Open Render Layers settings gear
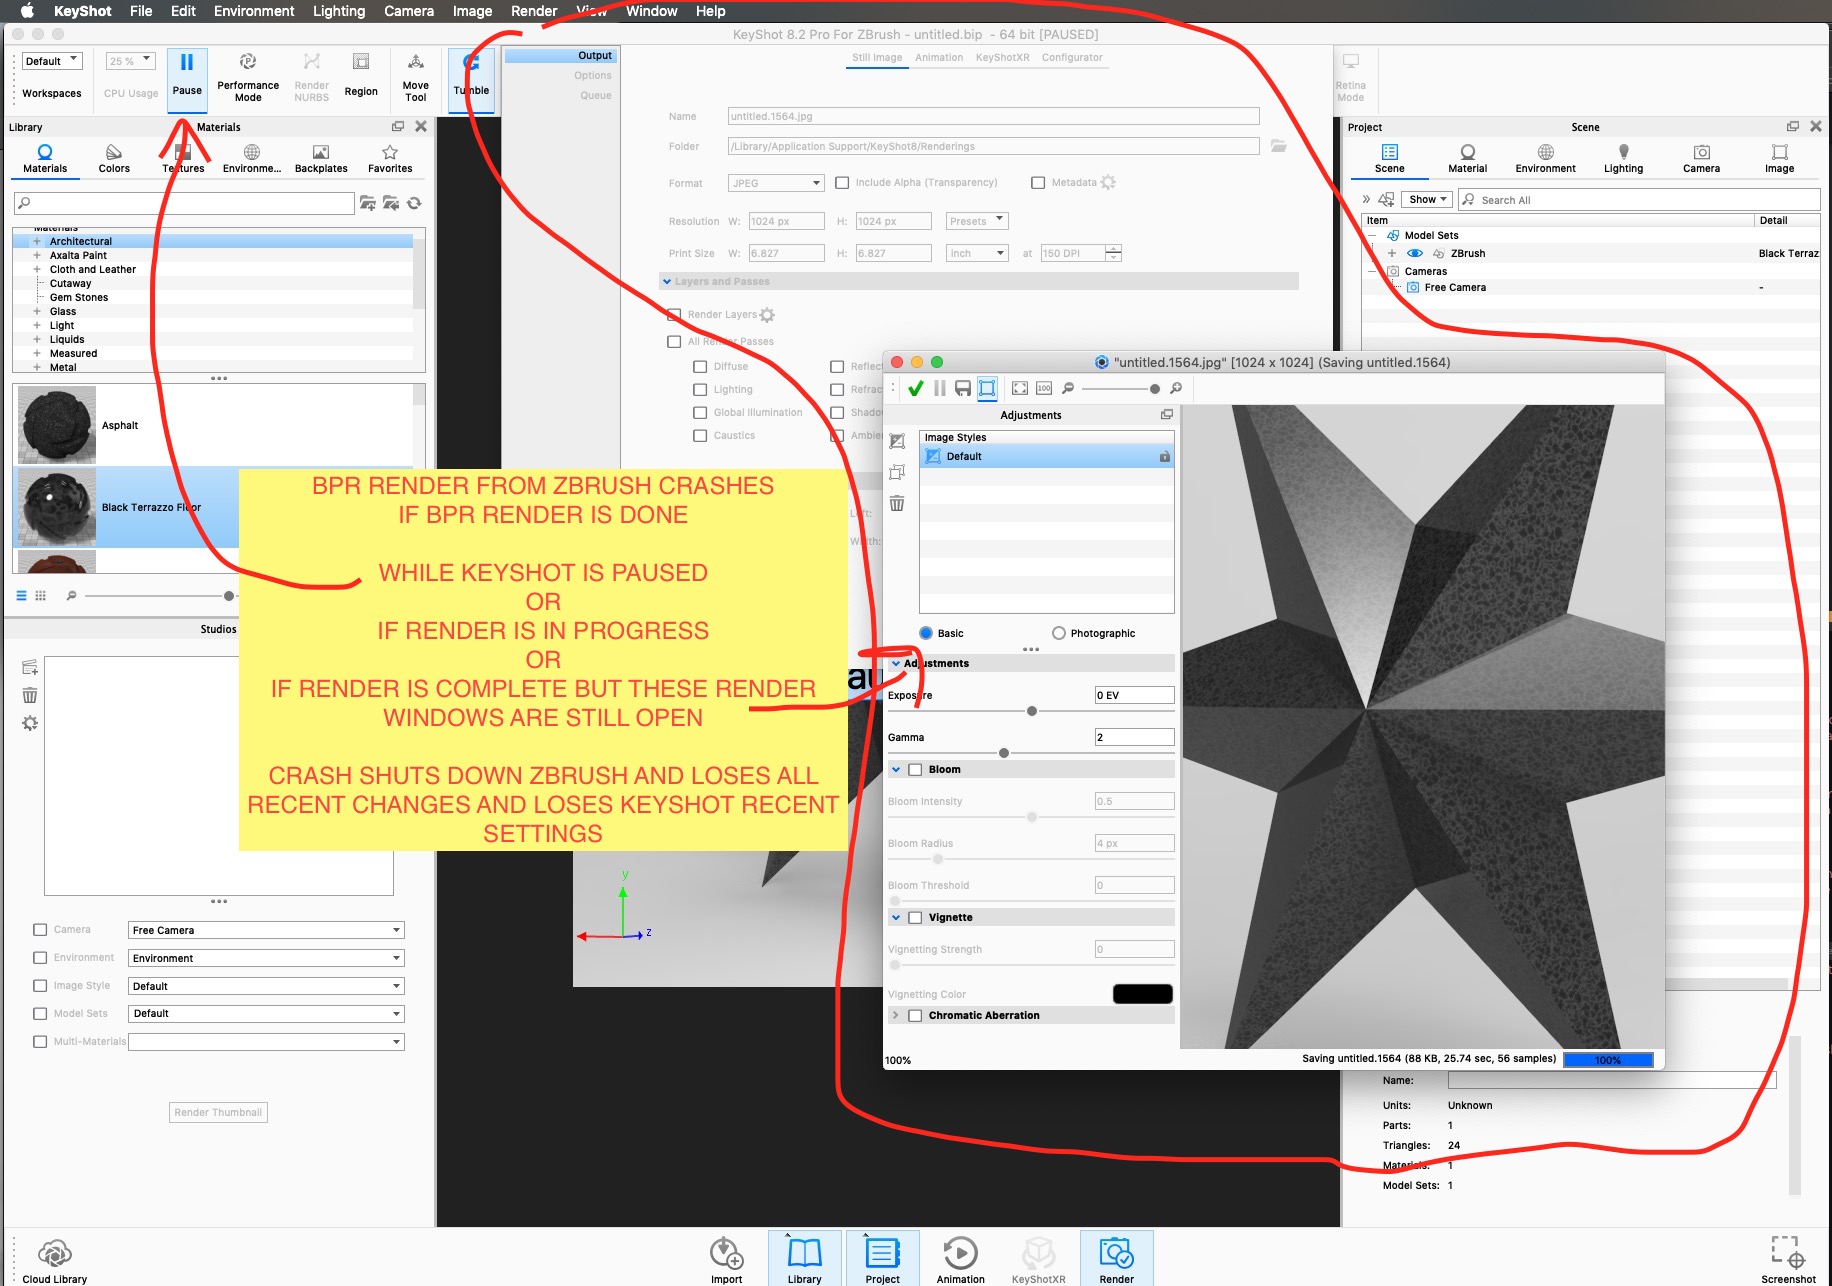Screen dimensions: 1832x1286 pos(767,315)
